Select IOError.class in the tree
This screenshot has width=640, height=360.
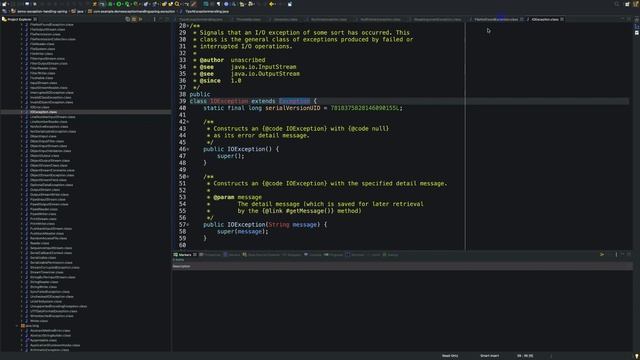tap(40, 107)
